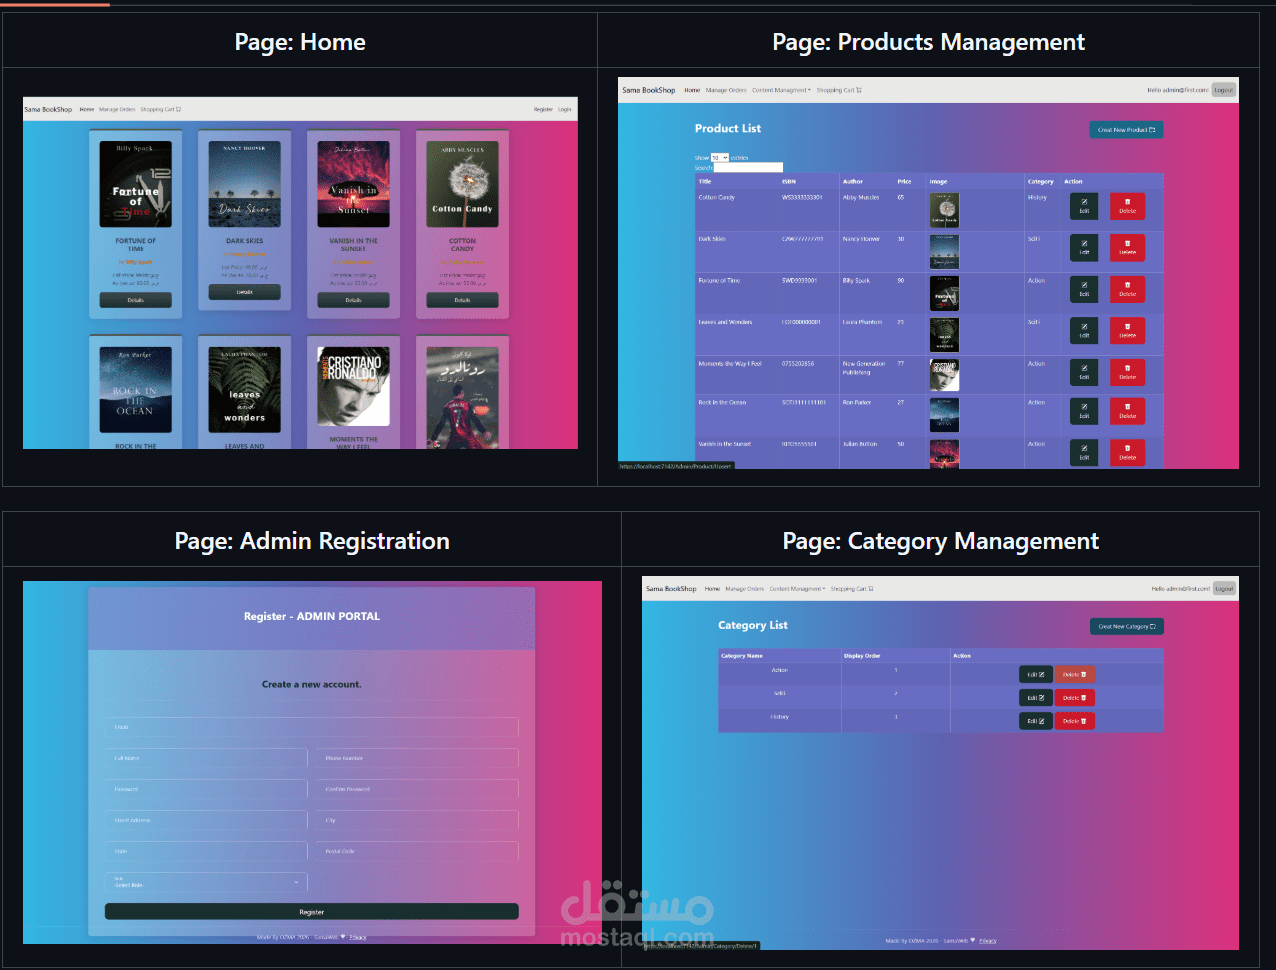Delete the Fortune of Time product
Image resolution: width=1276 pixels, height=970 pixels.
click(x=1127, y=289)
